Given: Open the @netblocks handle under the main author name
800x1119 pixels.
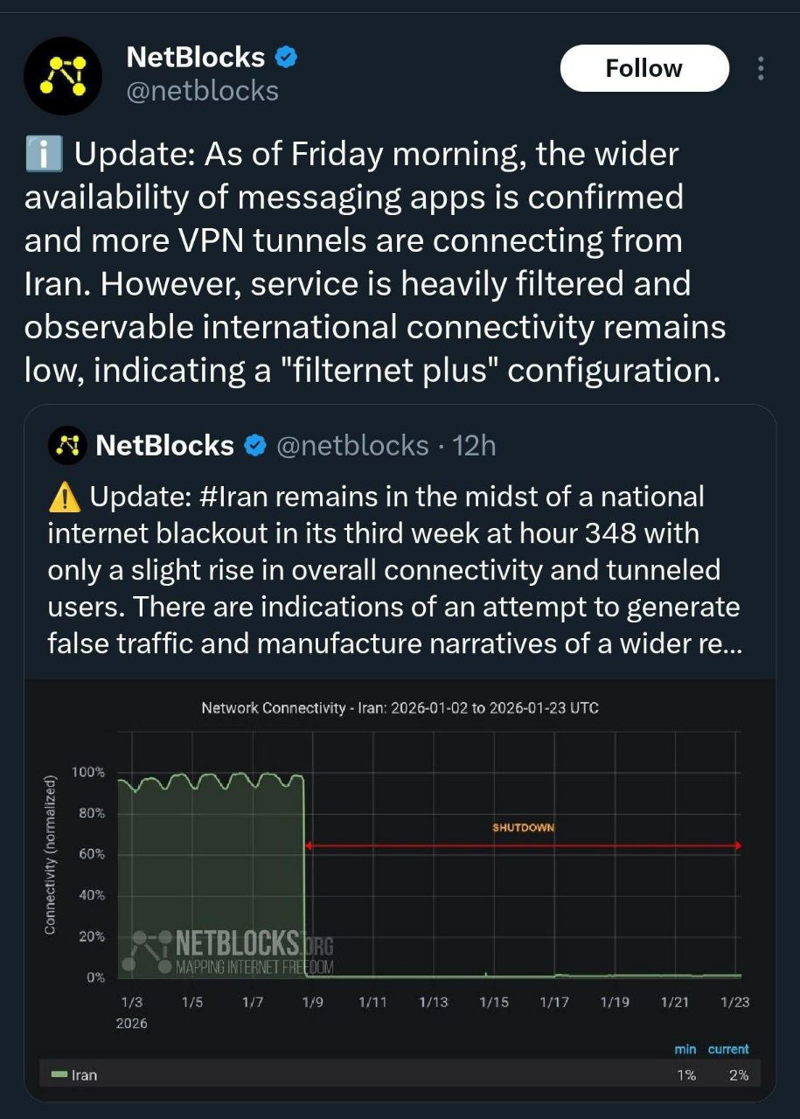Looking at the screenshot, I should [x=202, y=92].
